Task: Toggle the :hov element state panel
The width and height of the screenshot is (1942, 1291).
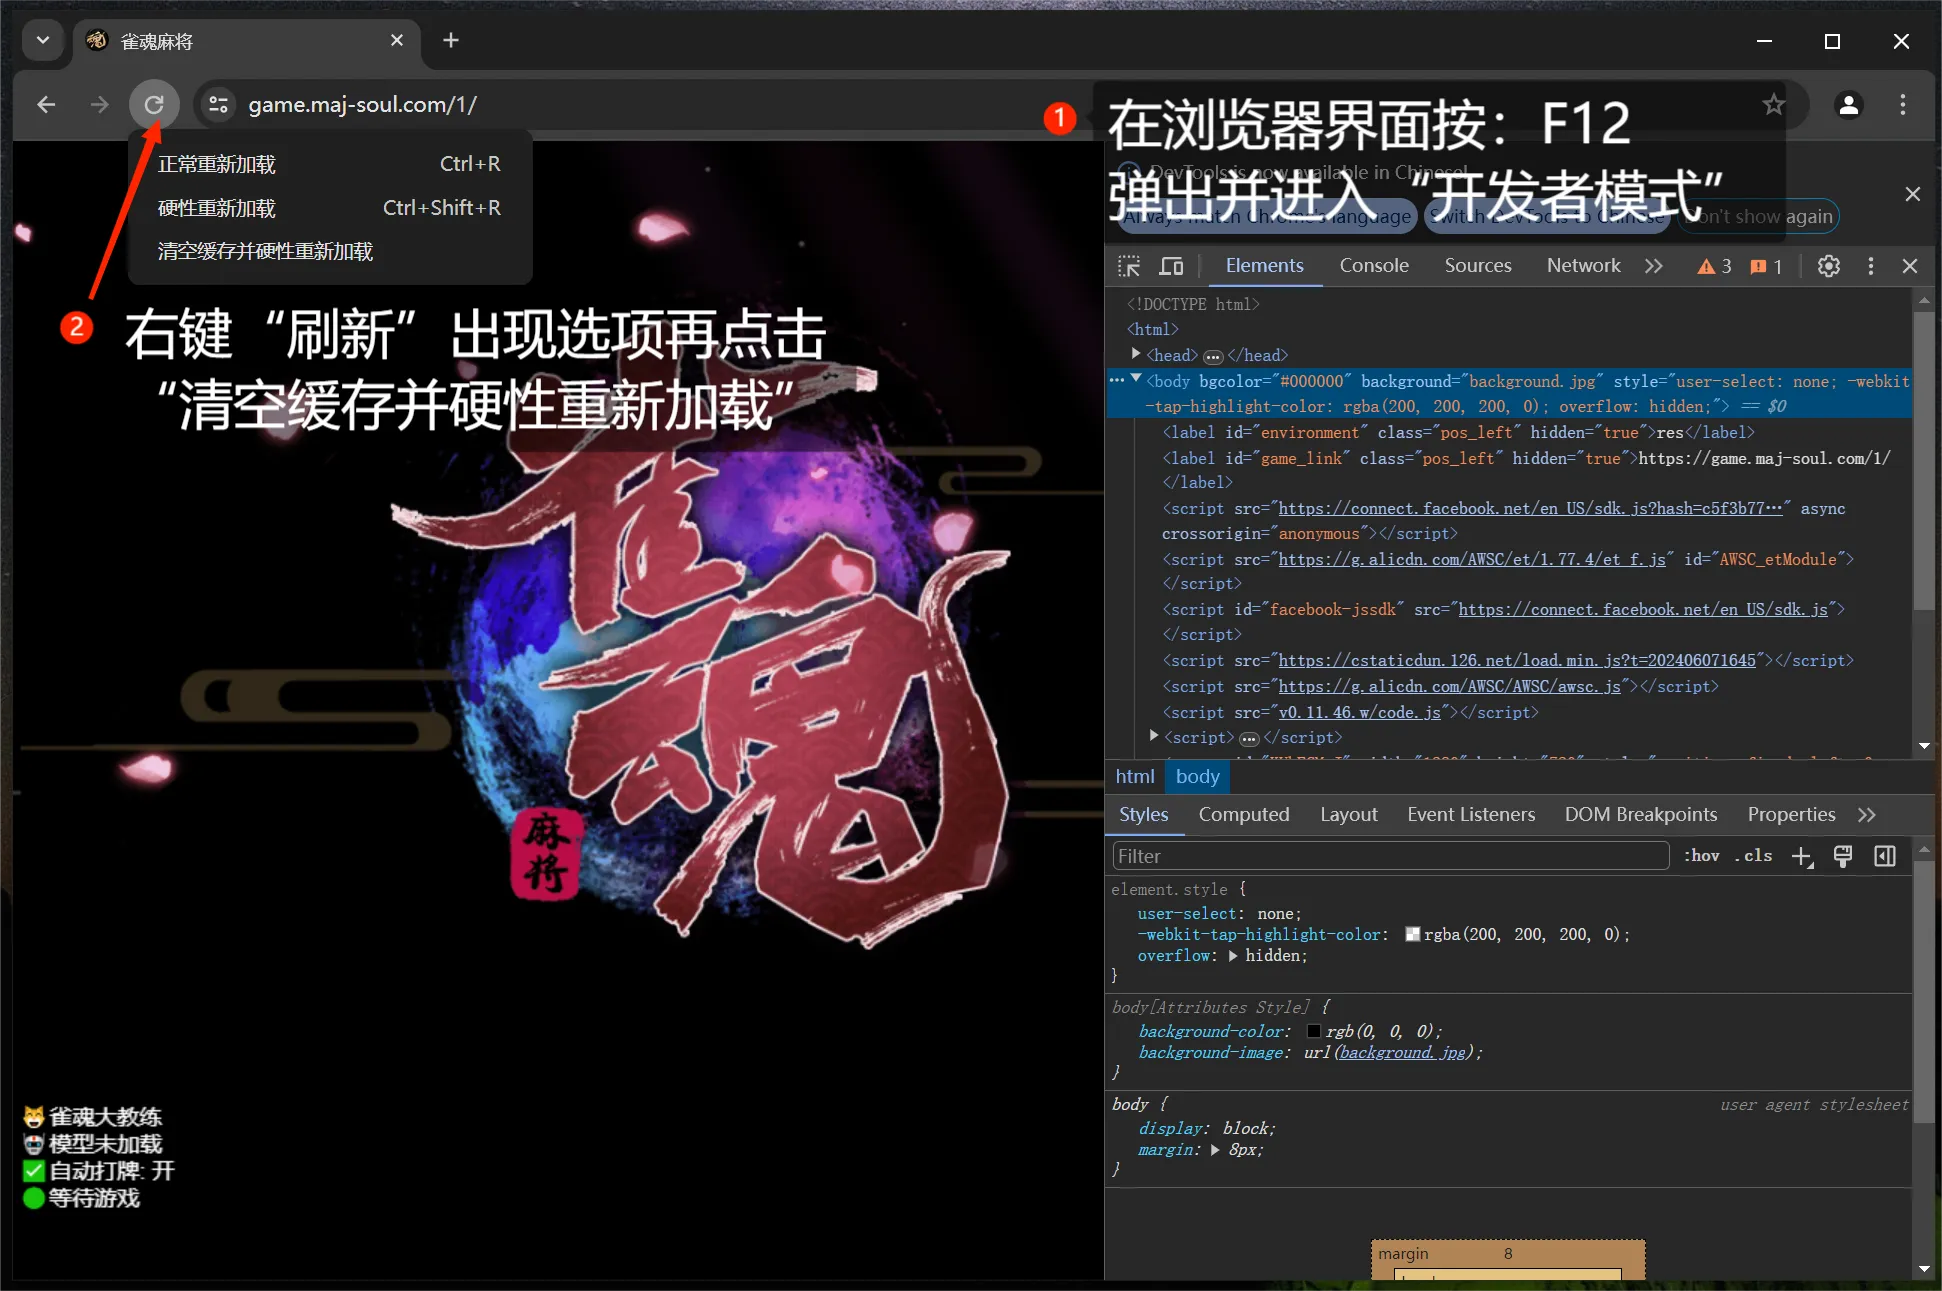Action: click(x=1701, y=856)
